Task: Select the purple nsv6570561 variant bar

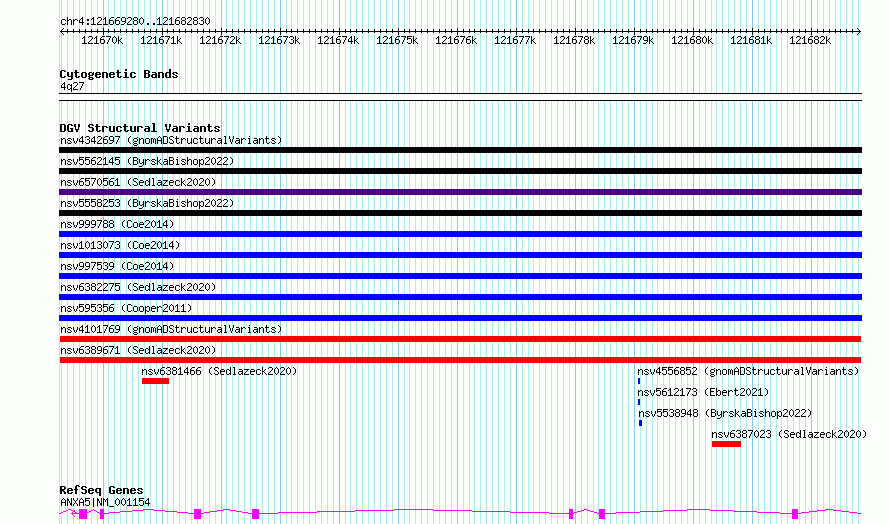Action: [460, 192]
